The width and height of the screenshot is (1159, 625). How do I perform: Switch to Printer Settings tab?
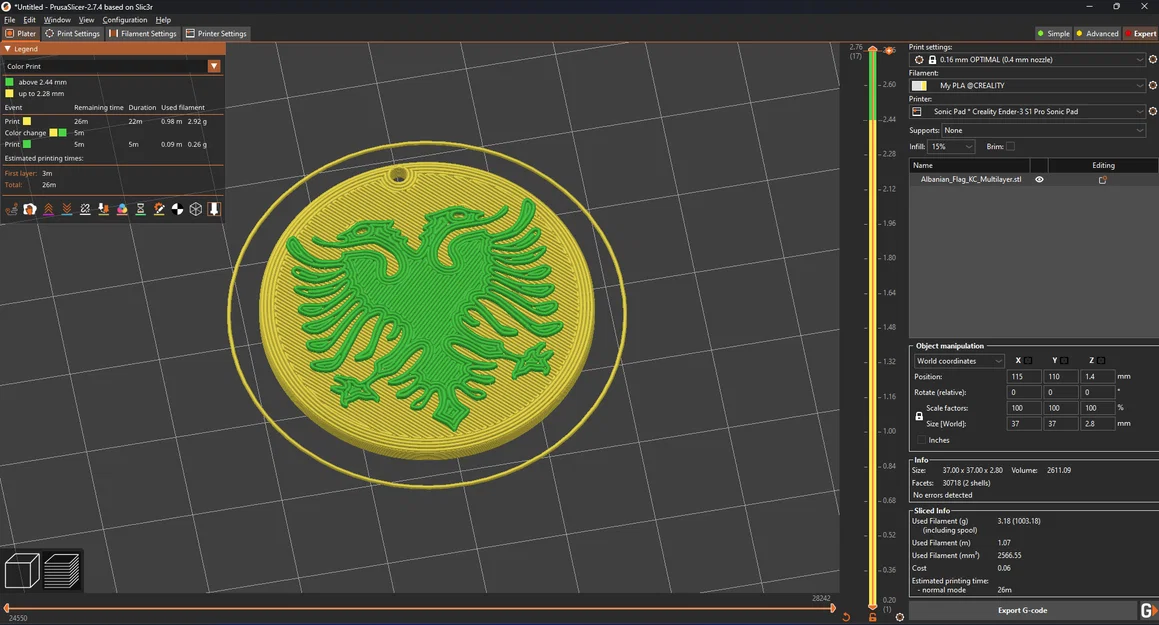click(216, 33)
